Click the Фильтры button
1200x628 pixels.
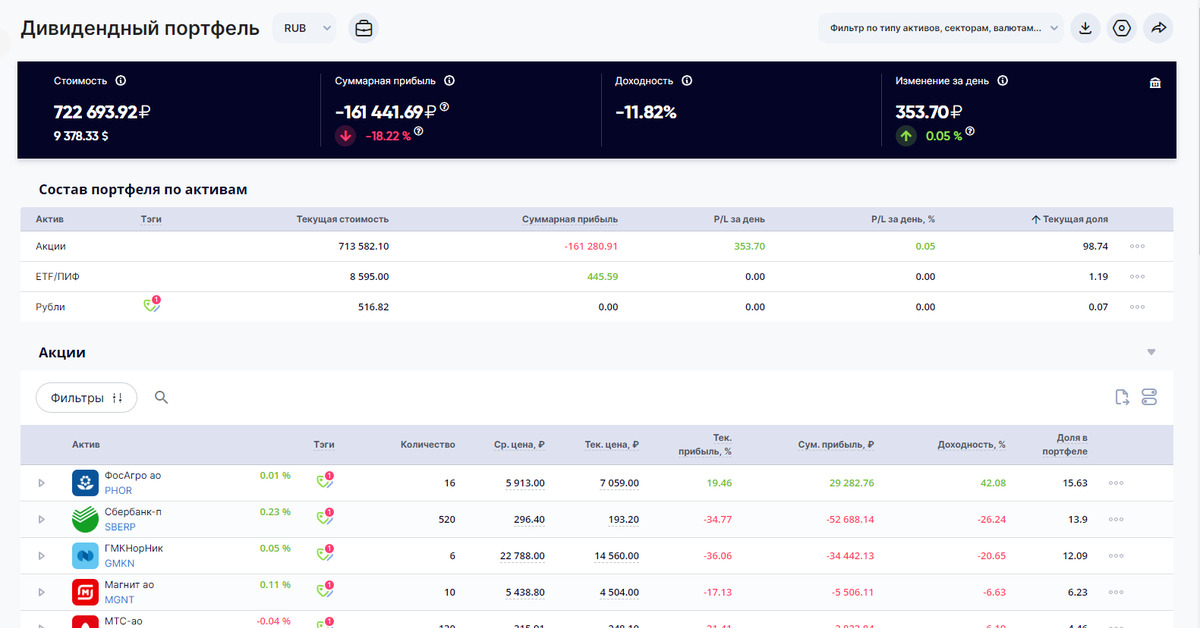click(x=86, y=398)
